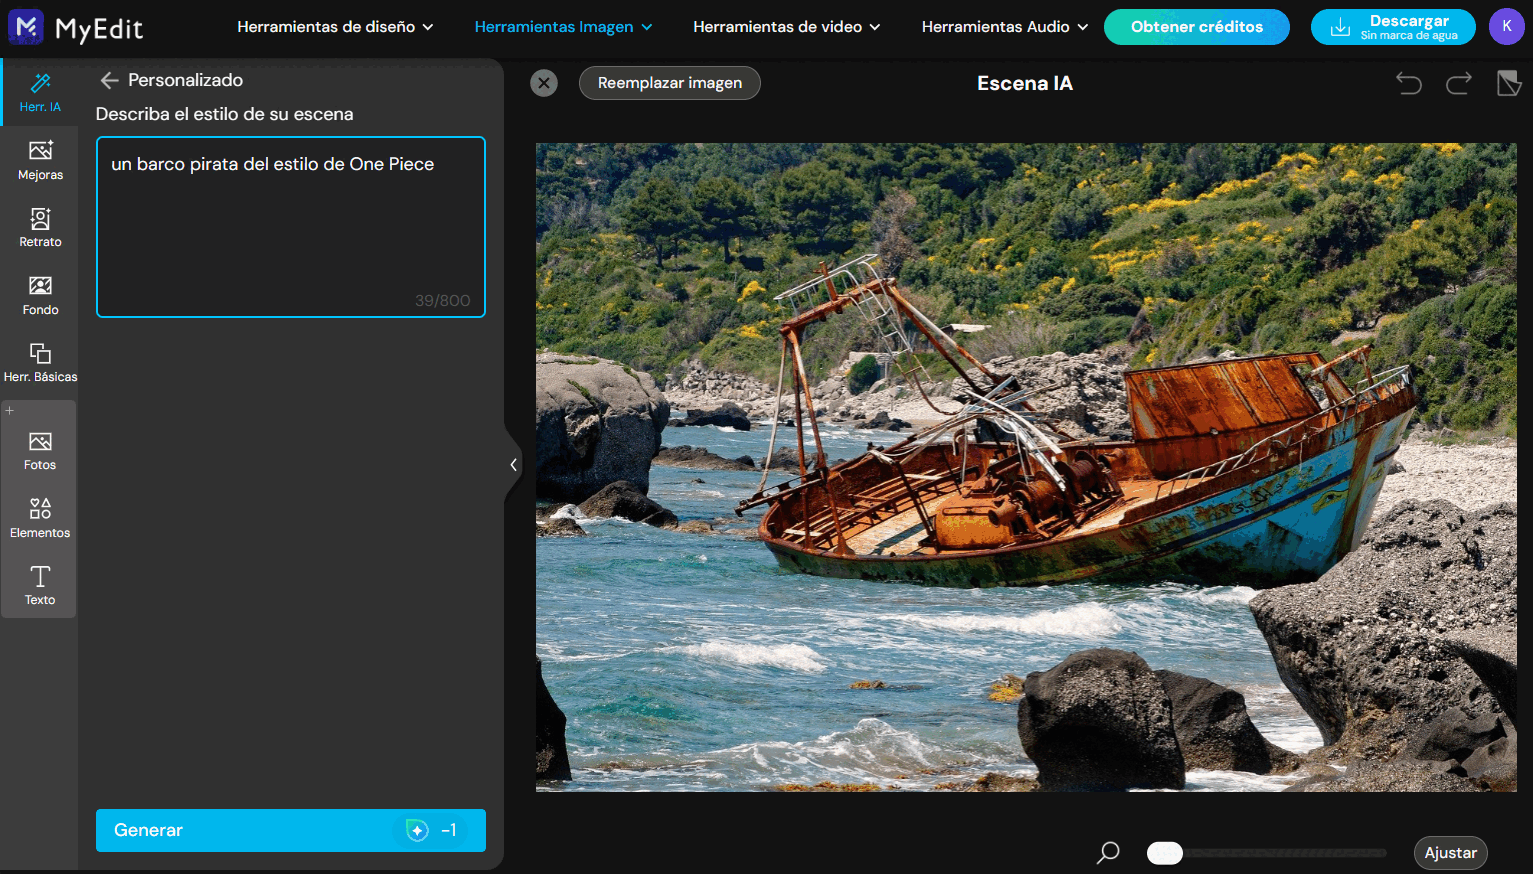Click Reemplazar imagen button
Screen dimensions: 1533x874
[x=670, y=83]
